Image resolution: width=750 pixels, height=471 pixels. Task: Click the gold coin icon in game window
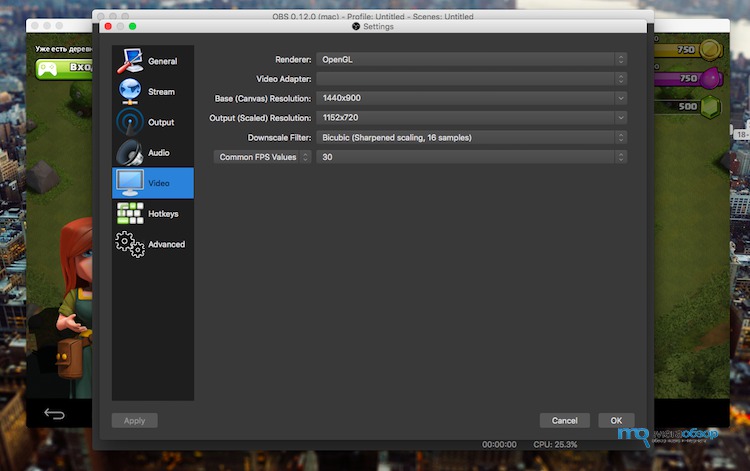tap(711, 50)
